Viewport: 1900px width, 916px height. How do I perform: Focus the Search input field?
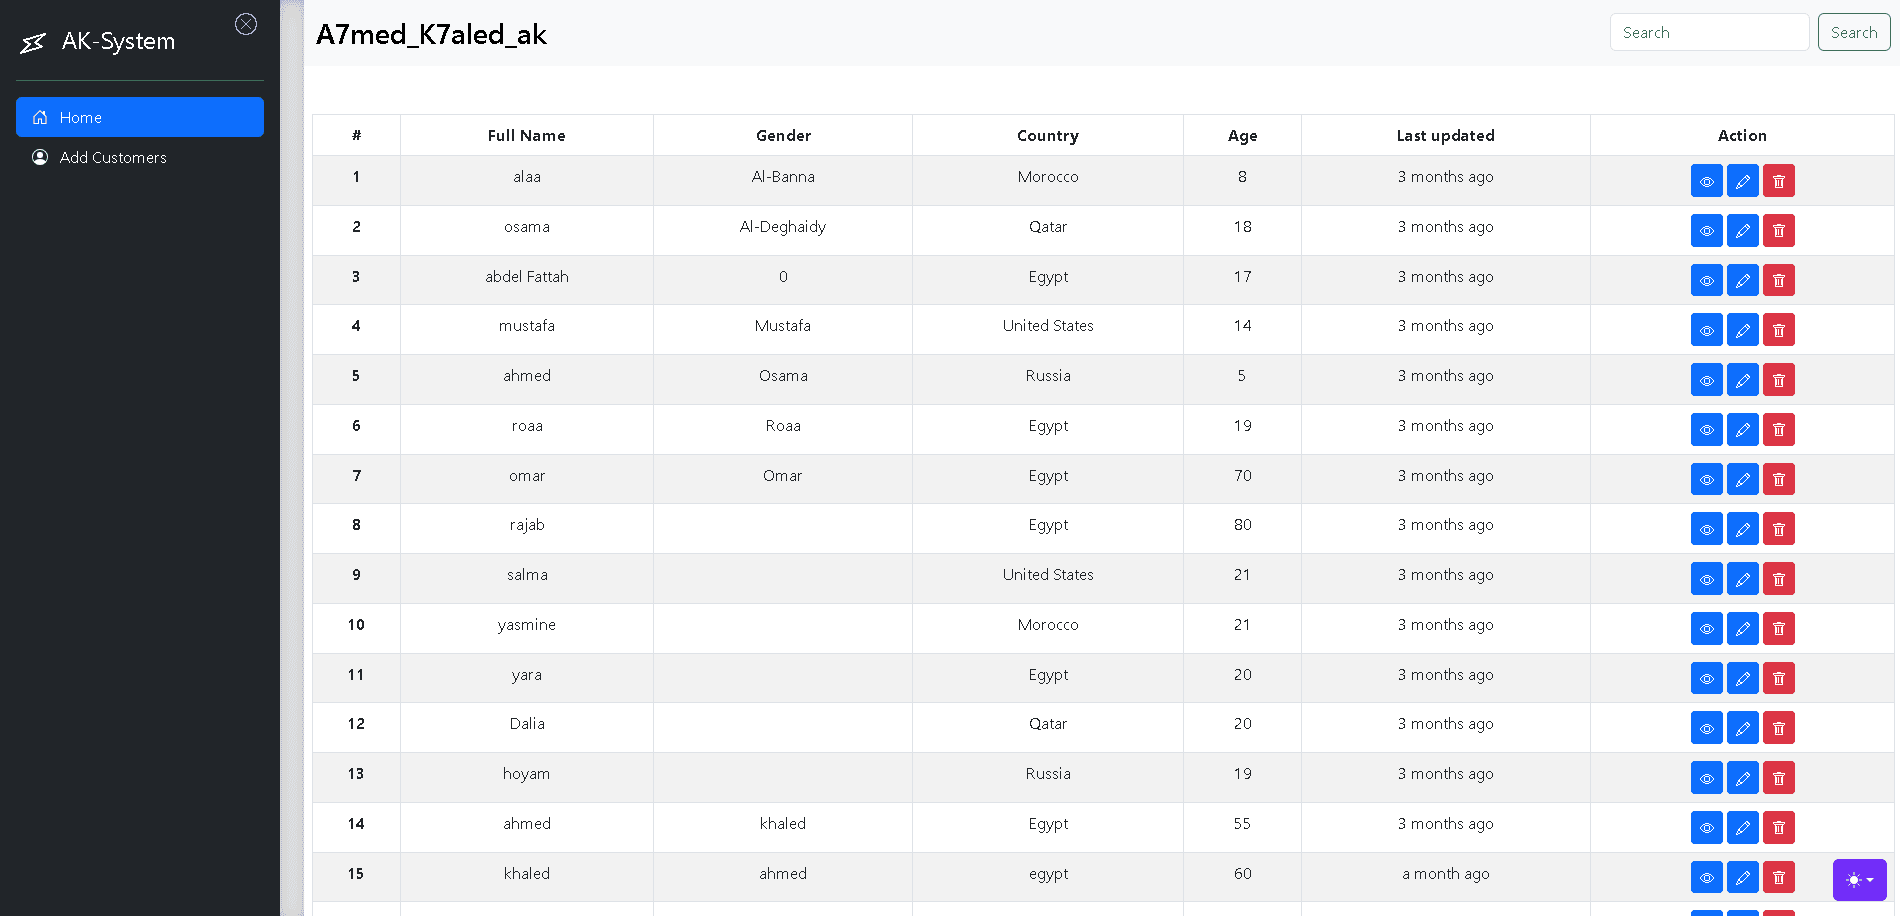(x=1709, y=32)
